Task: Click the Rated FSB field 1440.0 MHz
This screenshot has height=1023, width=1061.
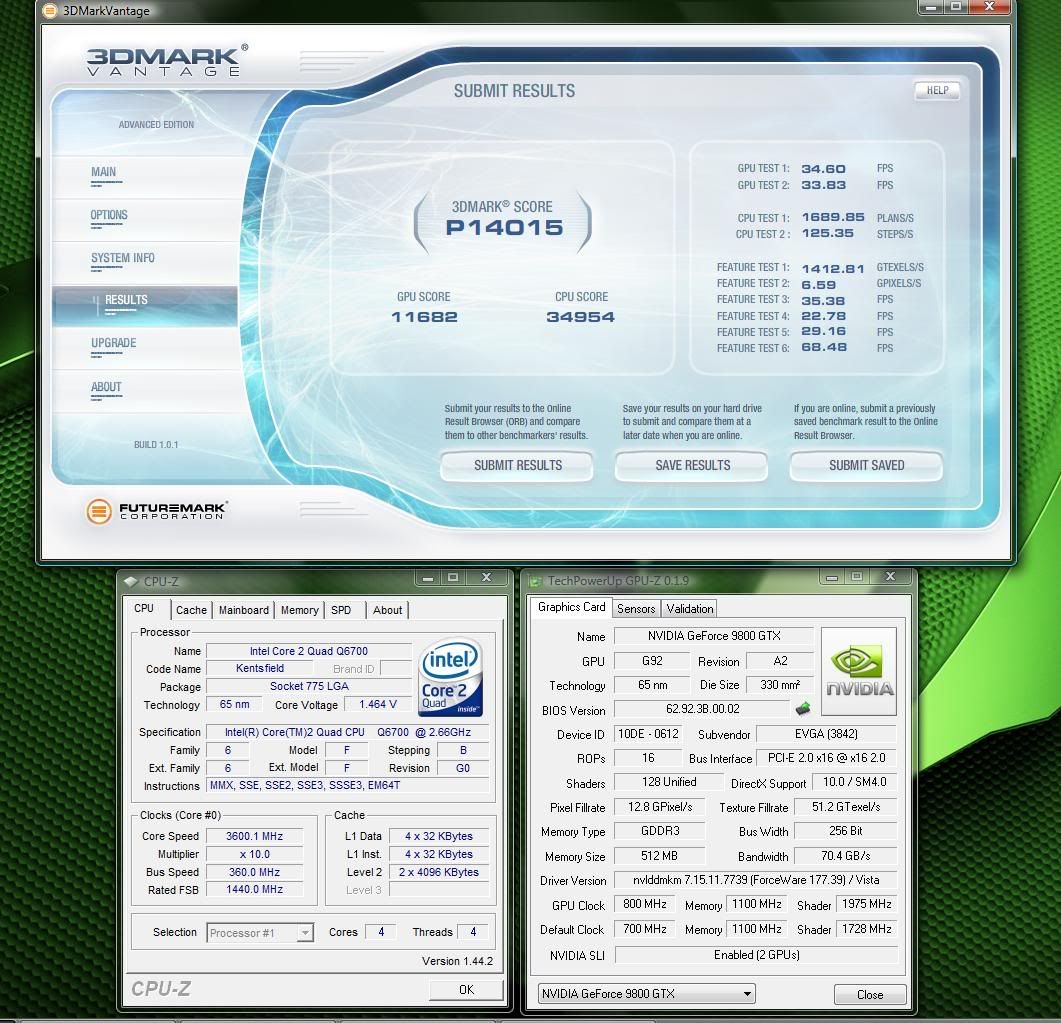Action: pyautogui.click(x=254, y=889)
